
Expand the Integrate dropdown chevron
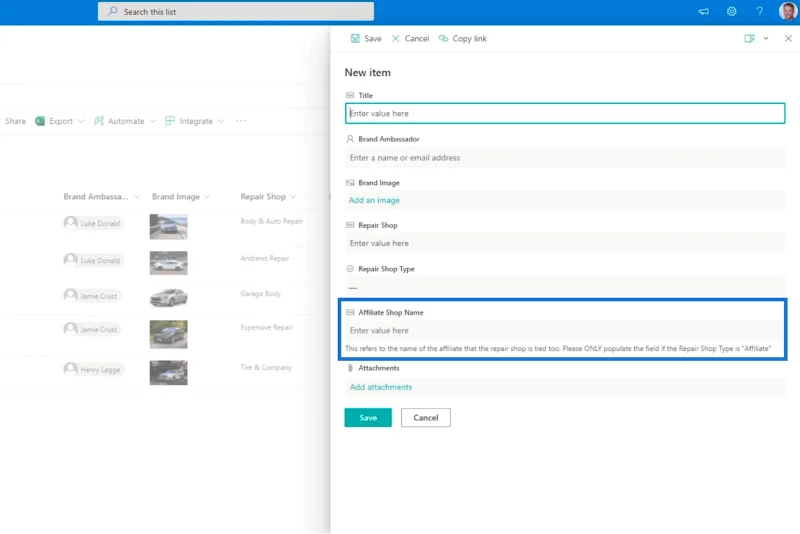click(x=221, y=121)
